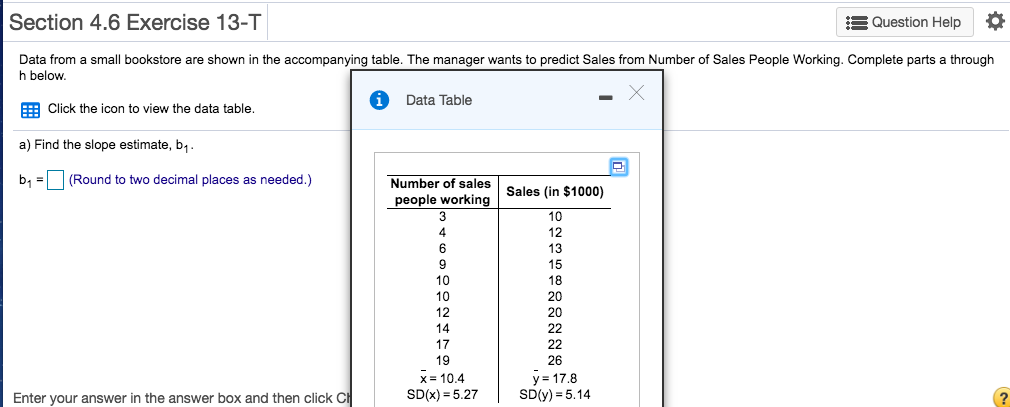This screenshot has height=407, width=1010.
Task: Select the number of sales people value 6
Action: pos(442,249)
